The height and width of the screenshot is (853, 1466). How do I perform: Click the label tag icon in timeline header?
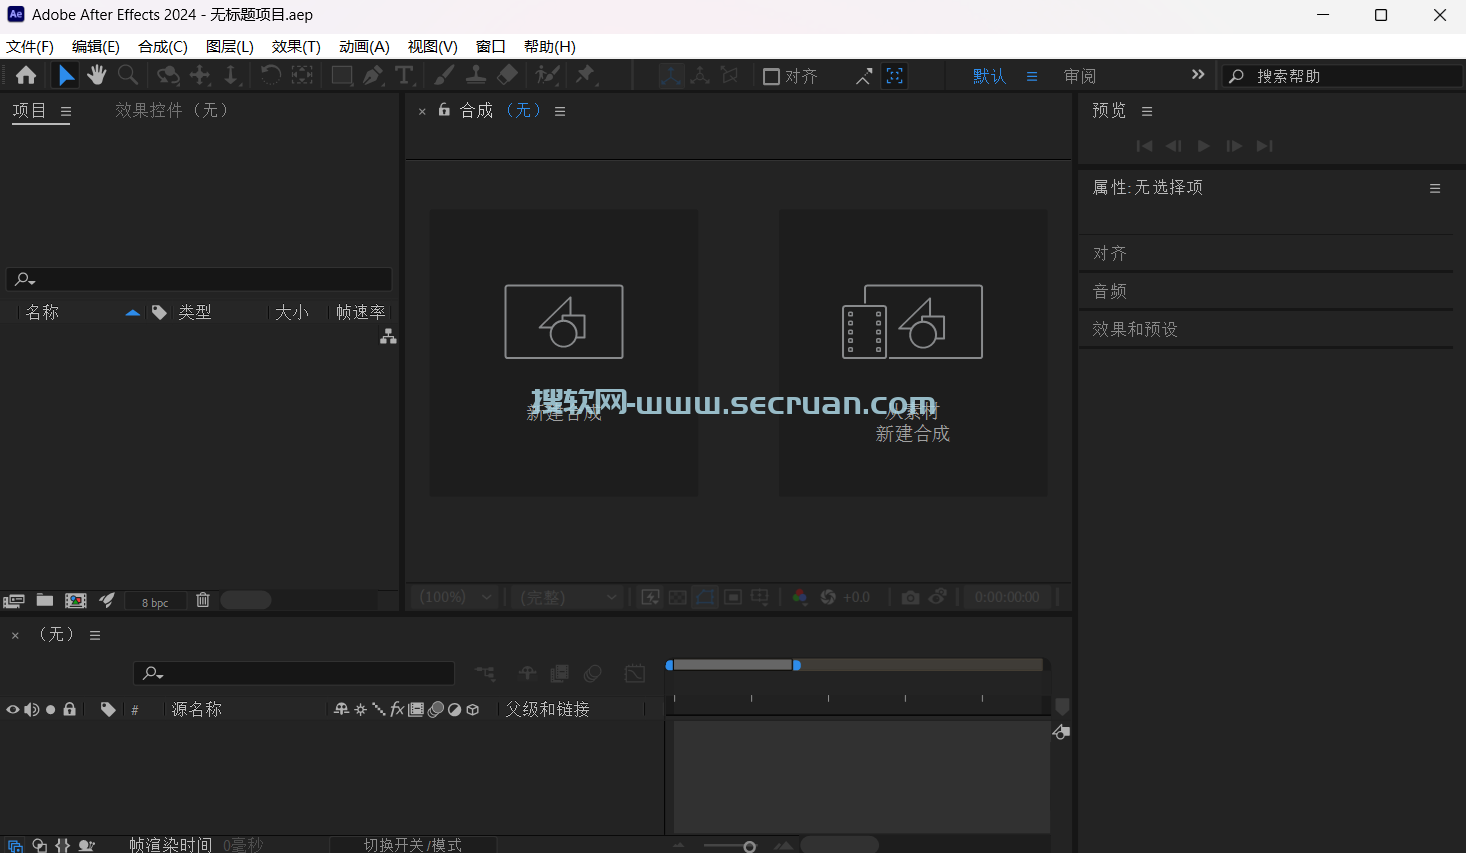point(108,709)
